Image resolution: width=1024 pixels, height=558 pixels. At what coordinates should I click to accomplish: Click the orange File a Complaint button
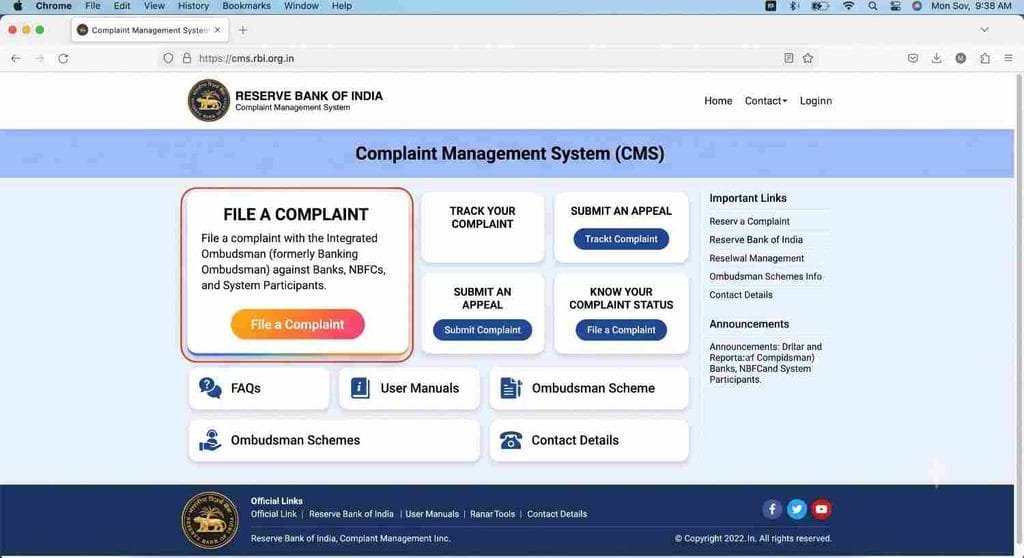pyautogui.click(x=297, y=325)
